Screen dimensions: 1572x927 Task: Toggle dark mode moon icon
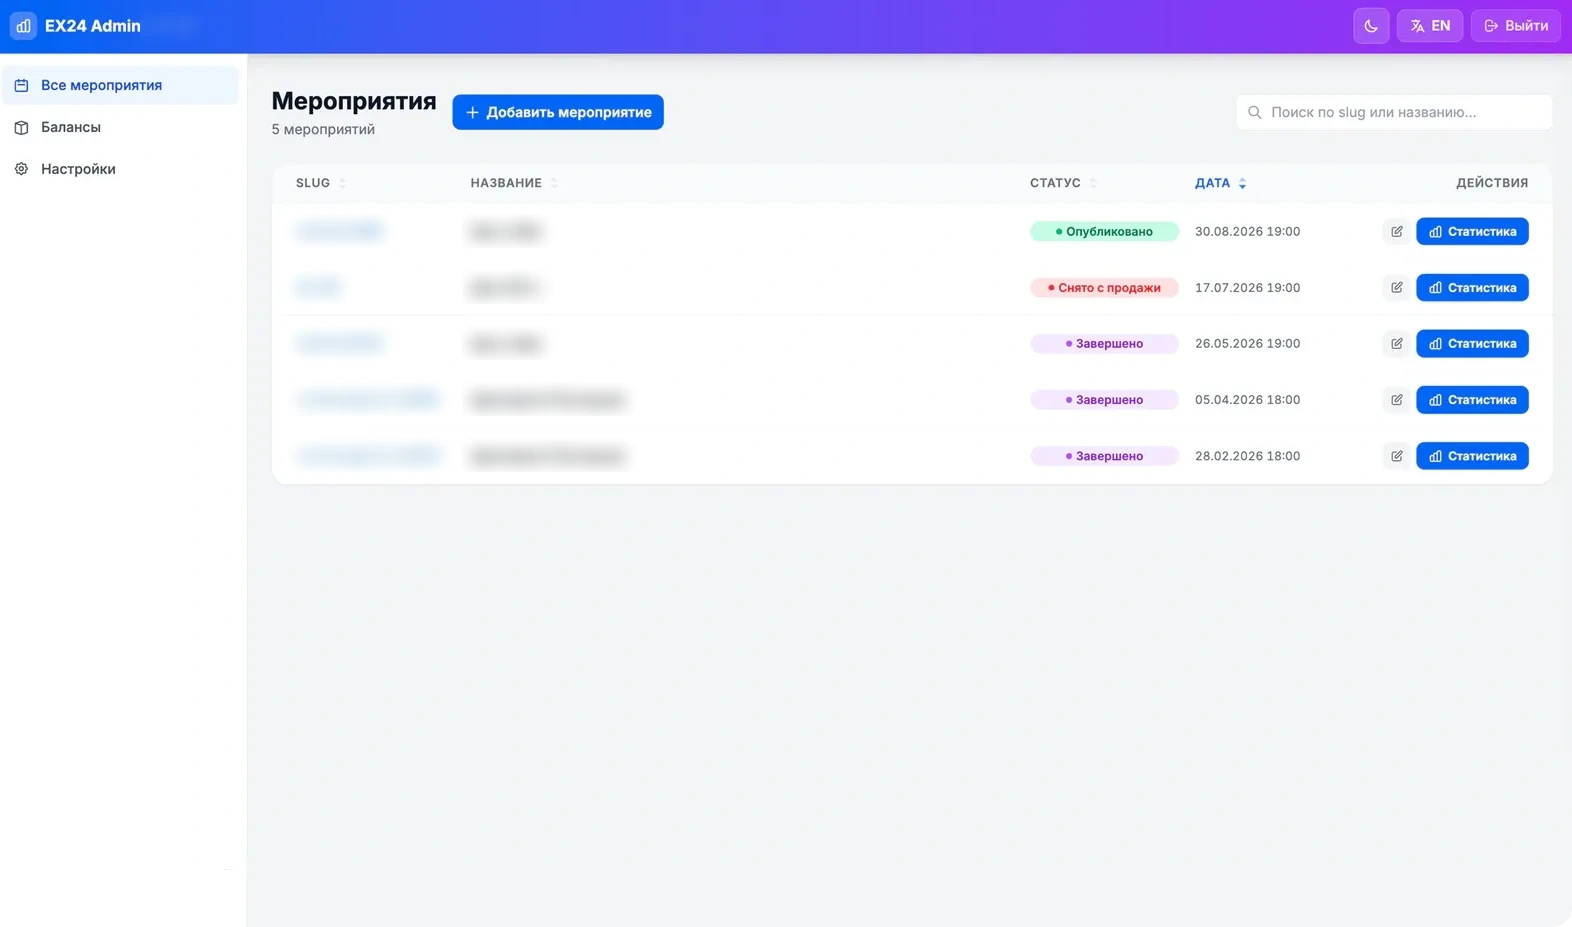pos(1371,26)
